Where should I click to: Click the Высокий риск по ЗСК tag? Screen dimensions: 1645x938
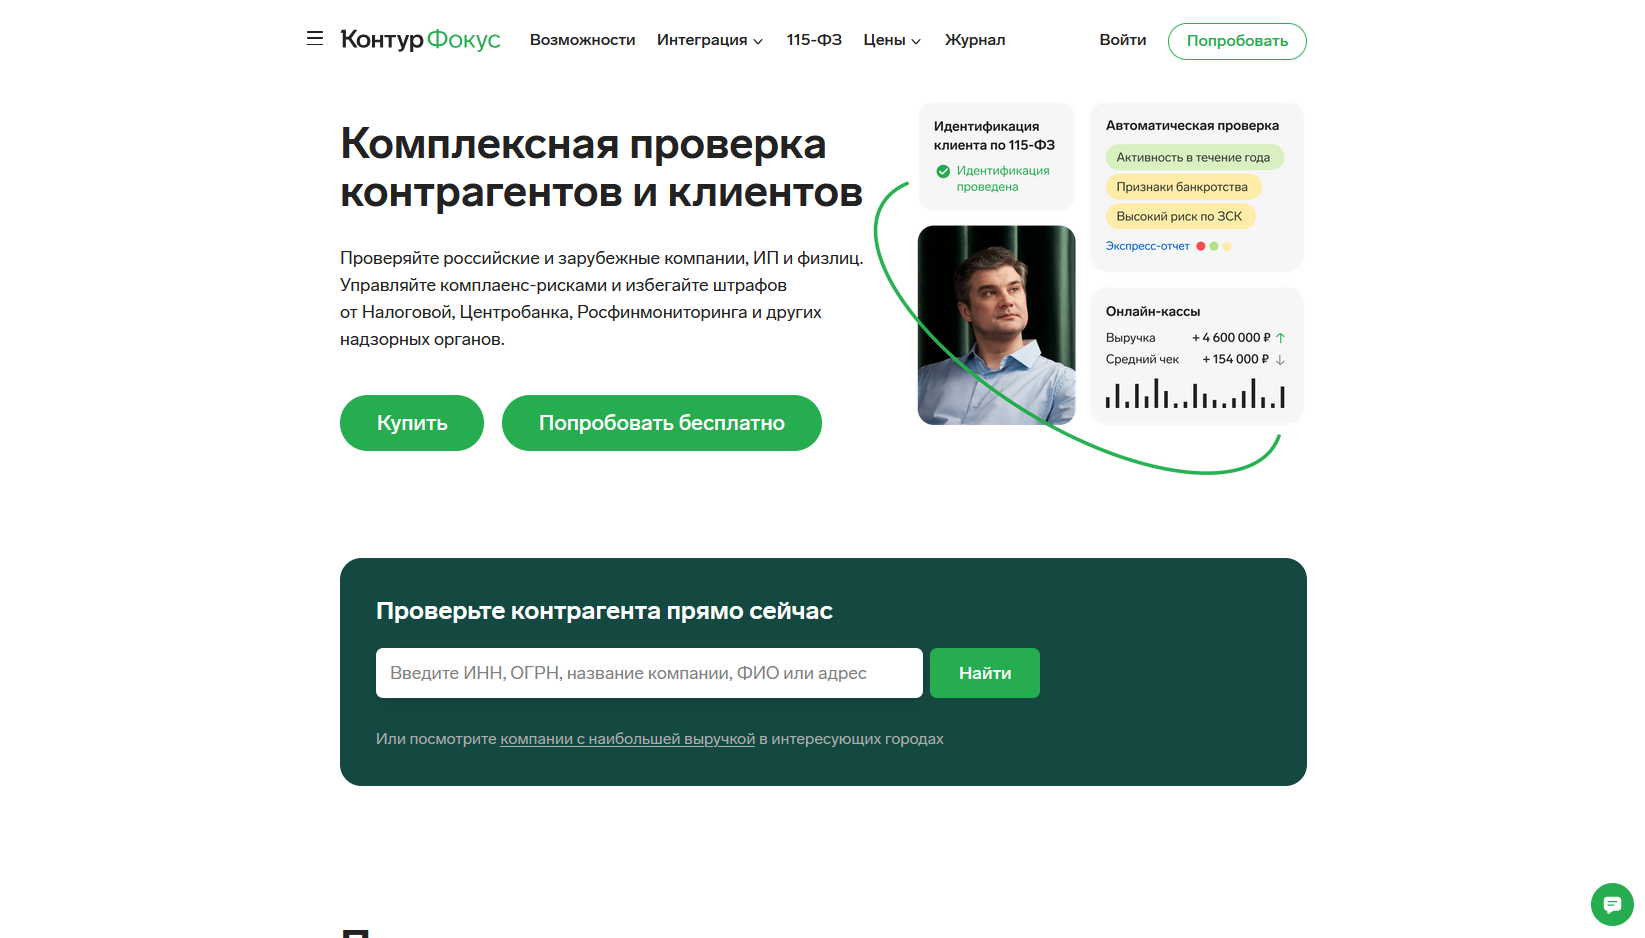(x=1180, y=216)
